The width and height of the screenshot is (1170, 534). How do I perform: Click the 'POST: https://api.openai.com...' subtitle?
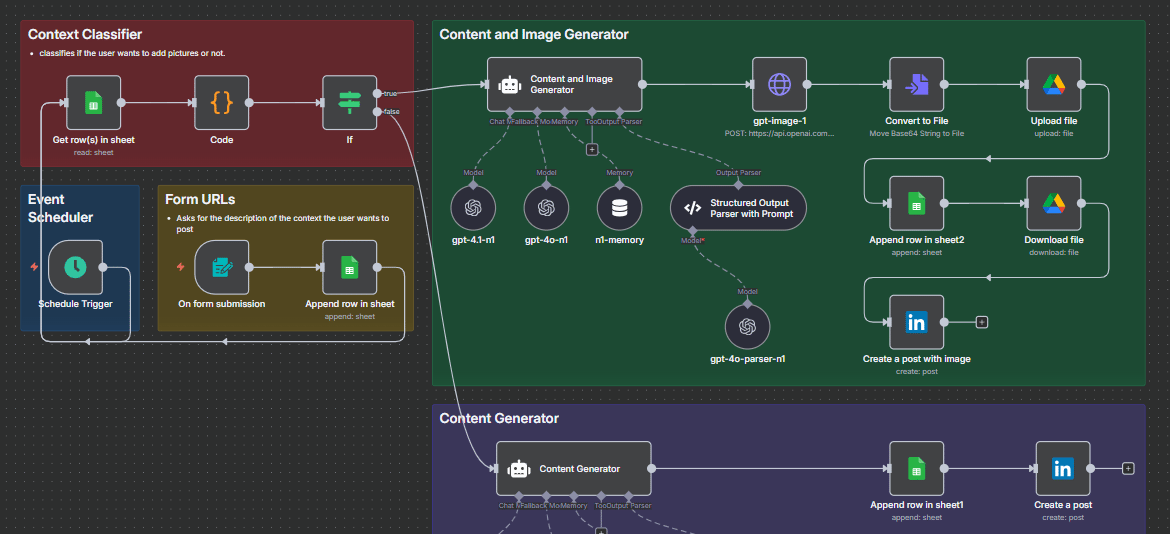(x=780, y=134)
